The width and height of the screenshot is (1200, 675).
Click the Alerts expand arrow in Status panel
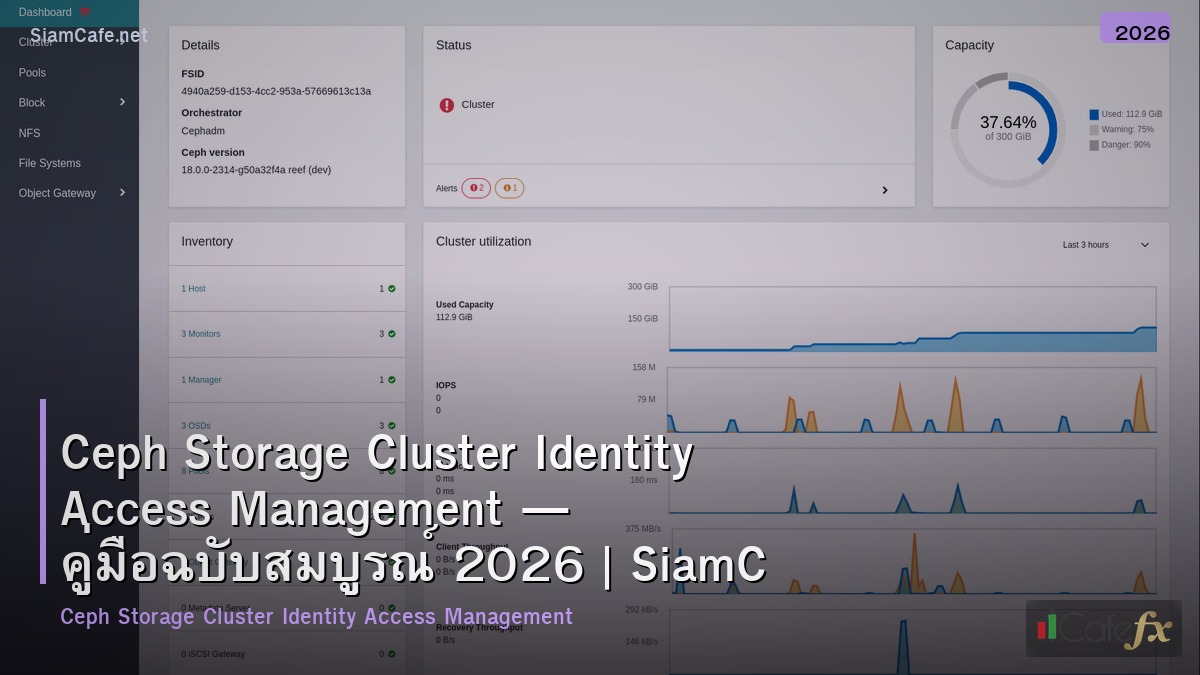click(884, 189)
